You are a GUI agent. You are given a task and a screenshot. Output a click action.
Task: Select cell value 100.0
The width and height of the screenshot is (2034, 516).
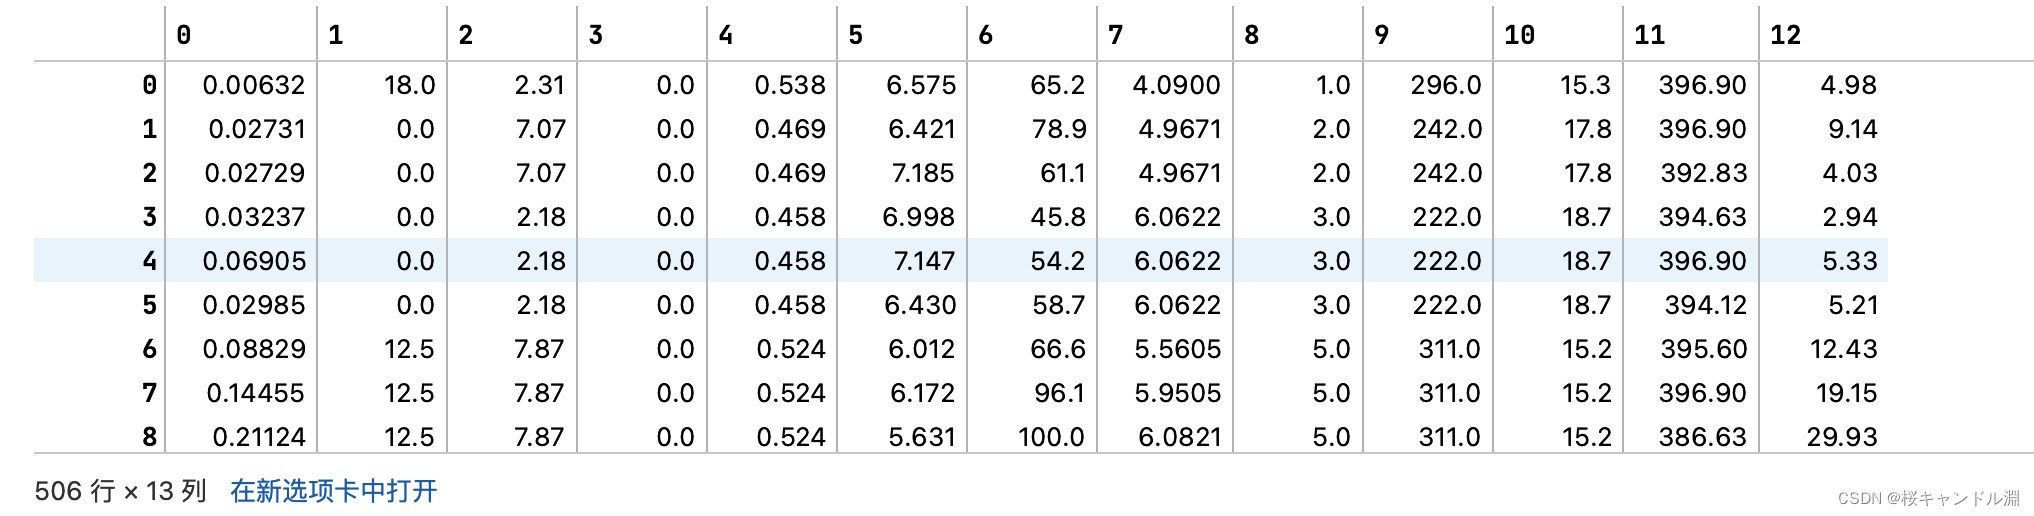pos(1051,437)
